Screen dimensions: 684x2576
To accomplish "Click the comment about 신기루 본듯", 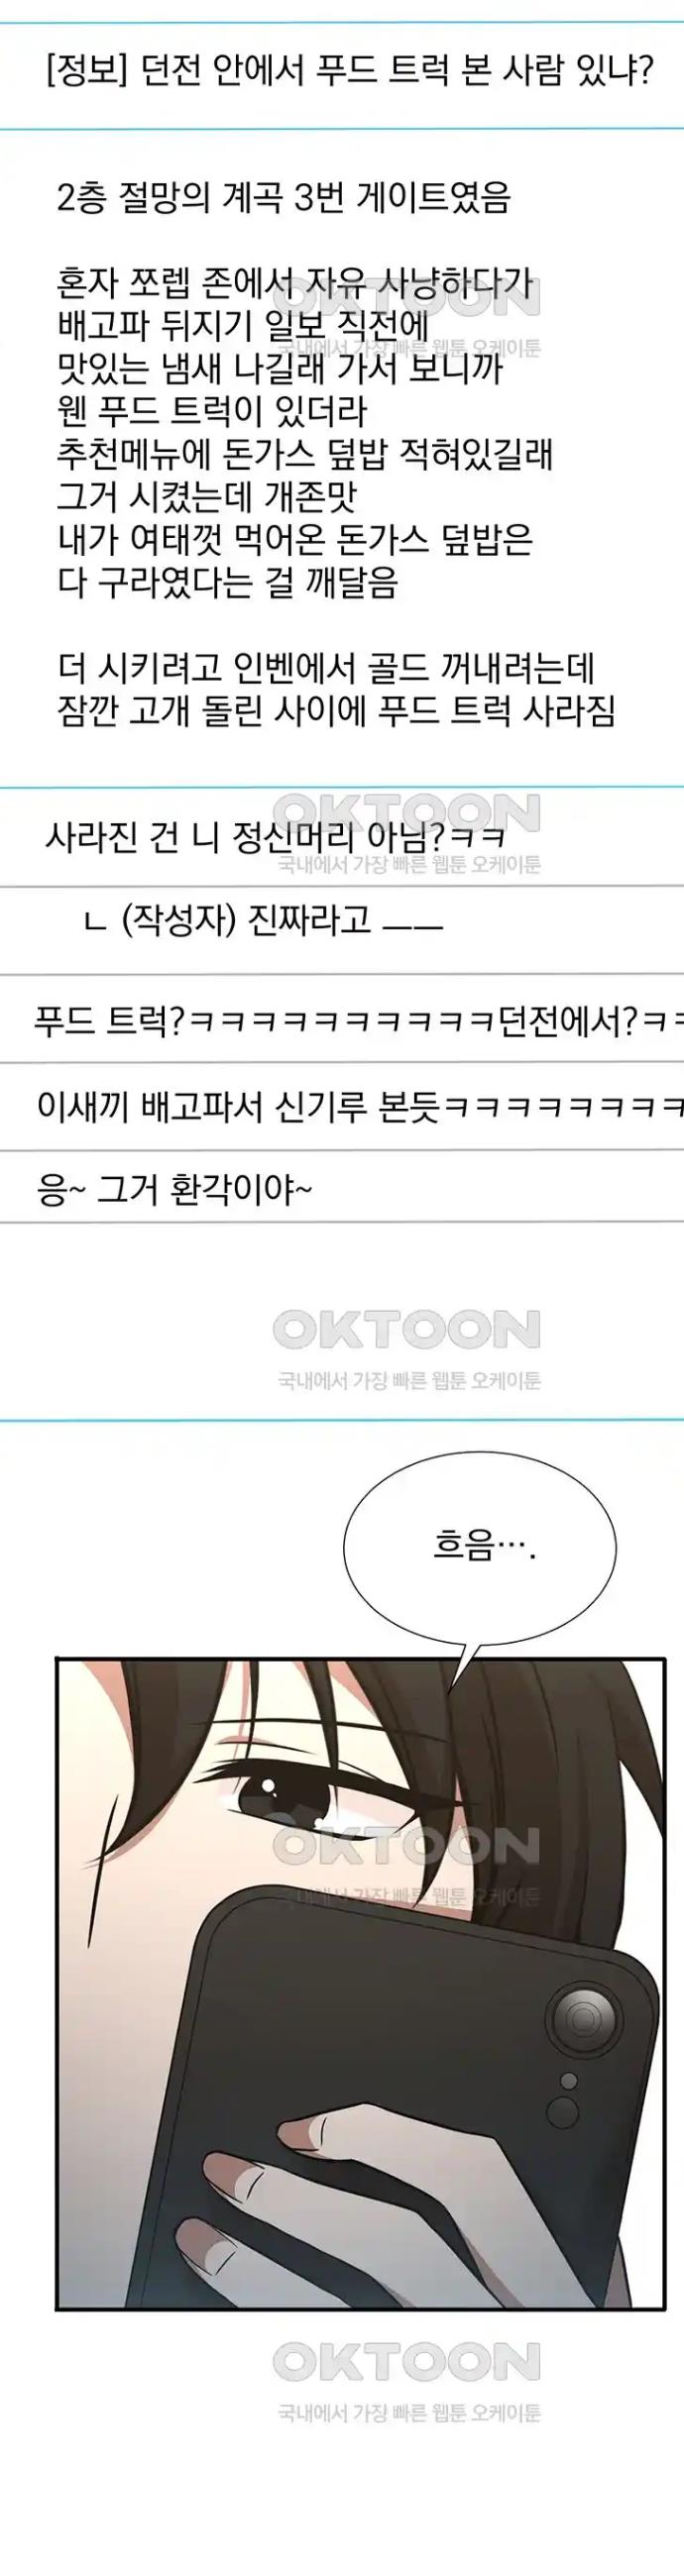I will 359,1106.
